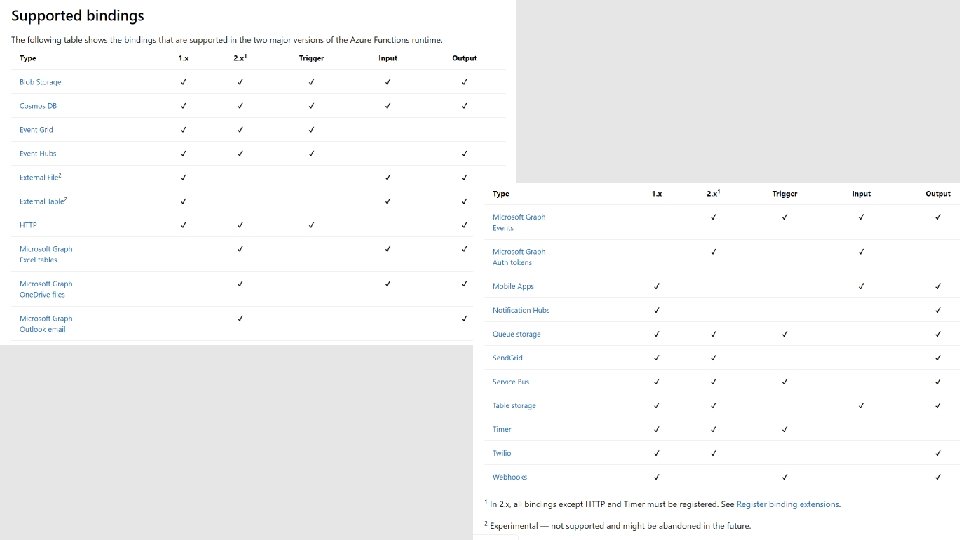Open the SendGrid binding link
This screenshot has width=960, height=540.
pyautogui.click(x=508, y=358)
